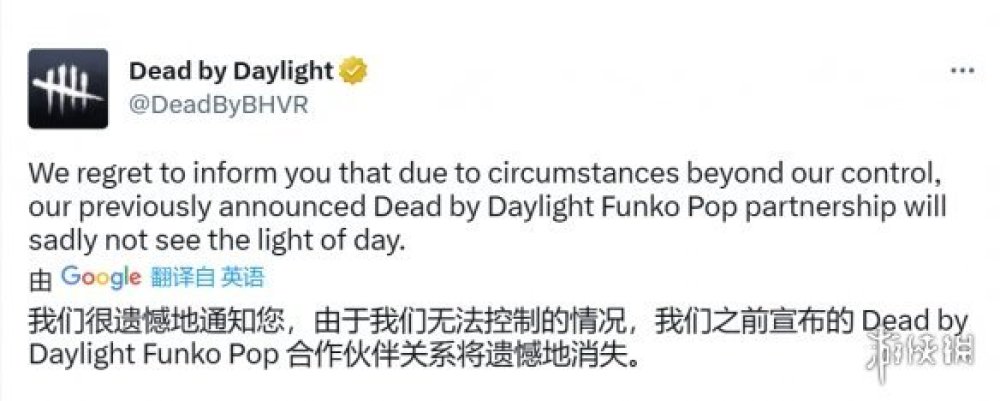Viewport: 1000px width, 401px height.
Task: Click the Google logo in translation credit
Action: coord(100,277)
